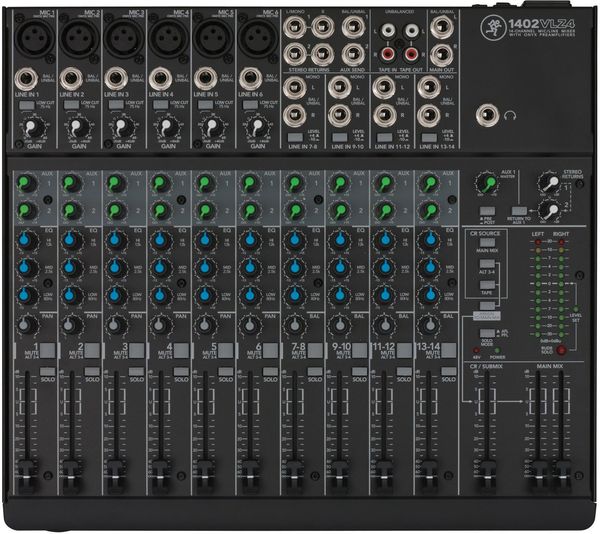Click channel 7-8 Low EQ blue knob
Viewport: 600px width, 534px height.
[x=295, y=295]
